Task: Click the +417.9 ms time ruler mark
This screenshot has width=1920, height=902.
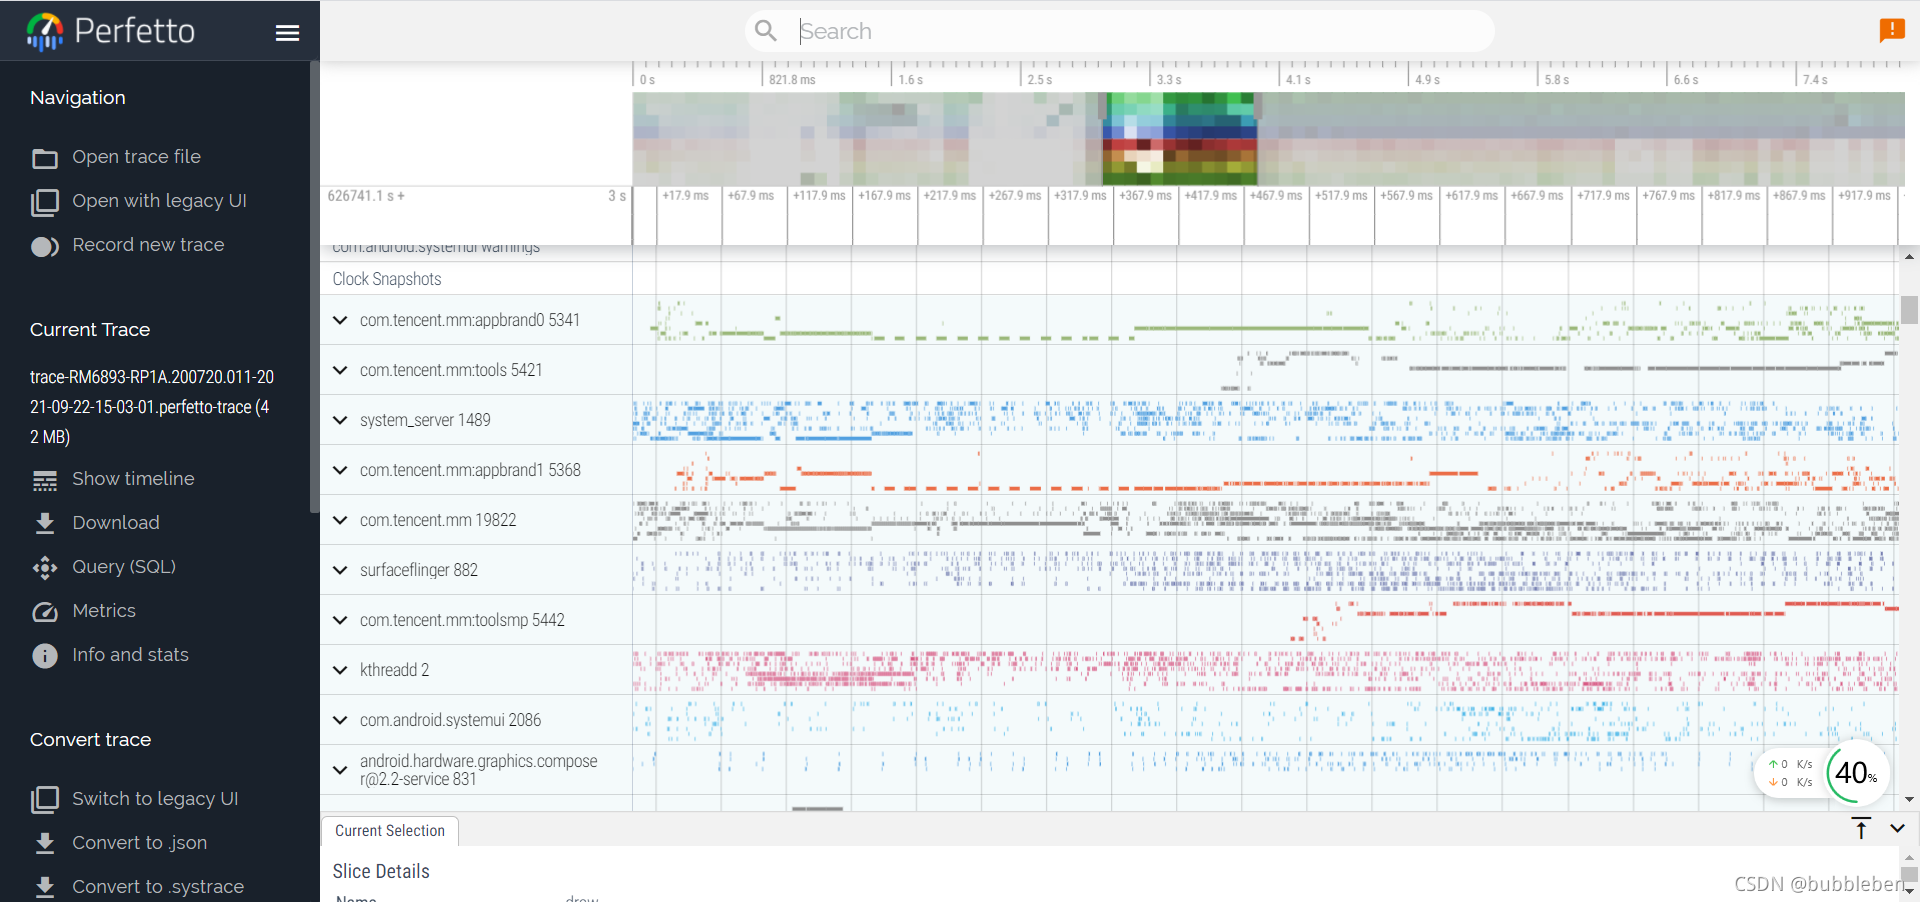Action: (x=1210, y=196)
